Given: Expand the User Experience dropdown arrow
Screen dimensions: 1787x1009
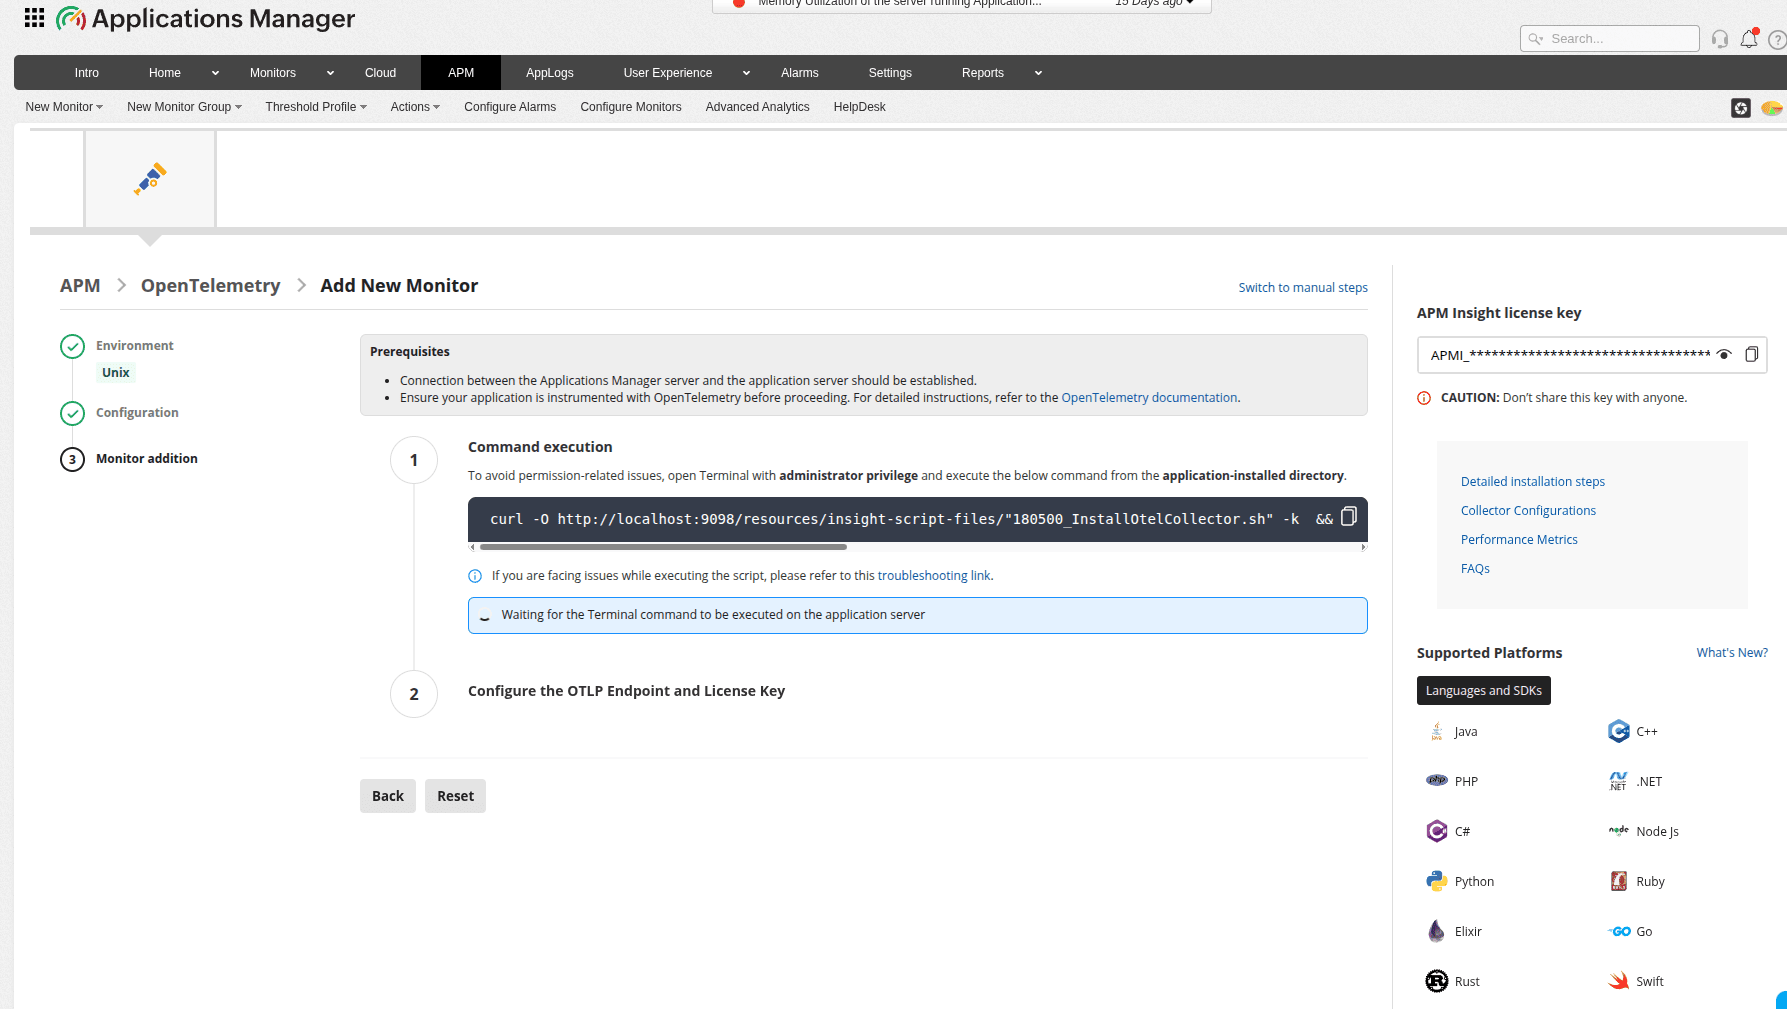Looking at the screenshot, I should click(x=746, y=73).
